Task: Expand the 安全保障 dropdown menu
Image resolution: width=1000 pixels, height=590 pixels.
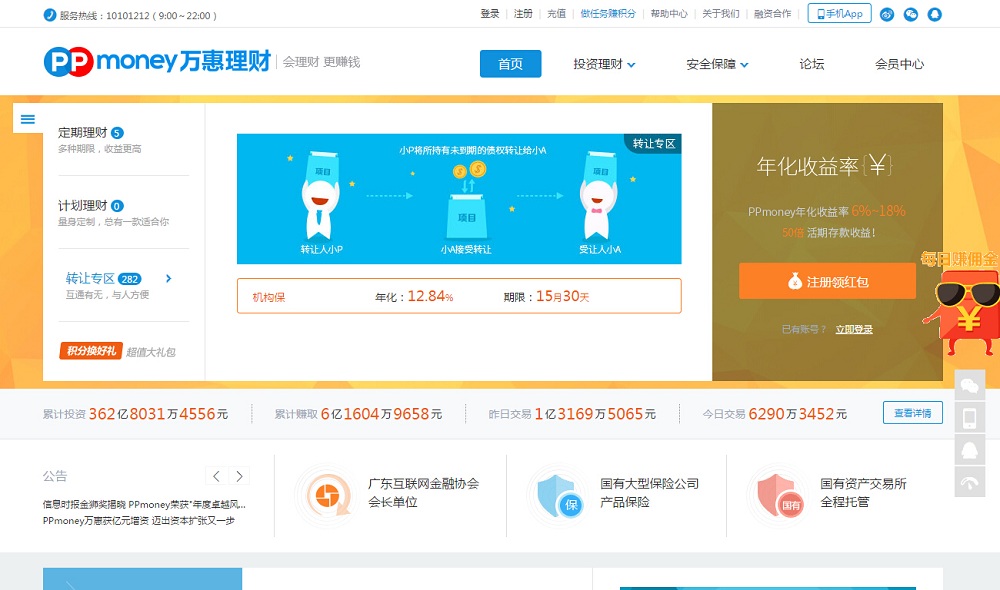Action: click(x=717, y=64)
